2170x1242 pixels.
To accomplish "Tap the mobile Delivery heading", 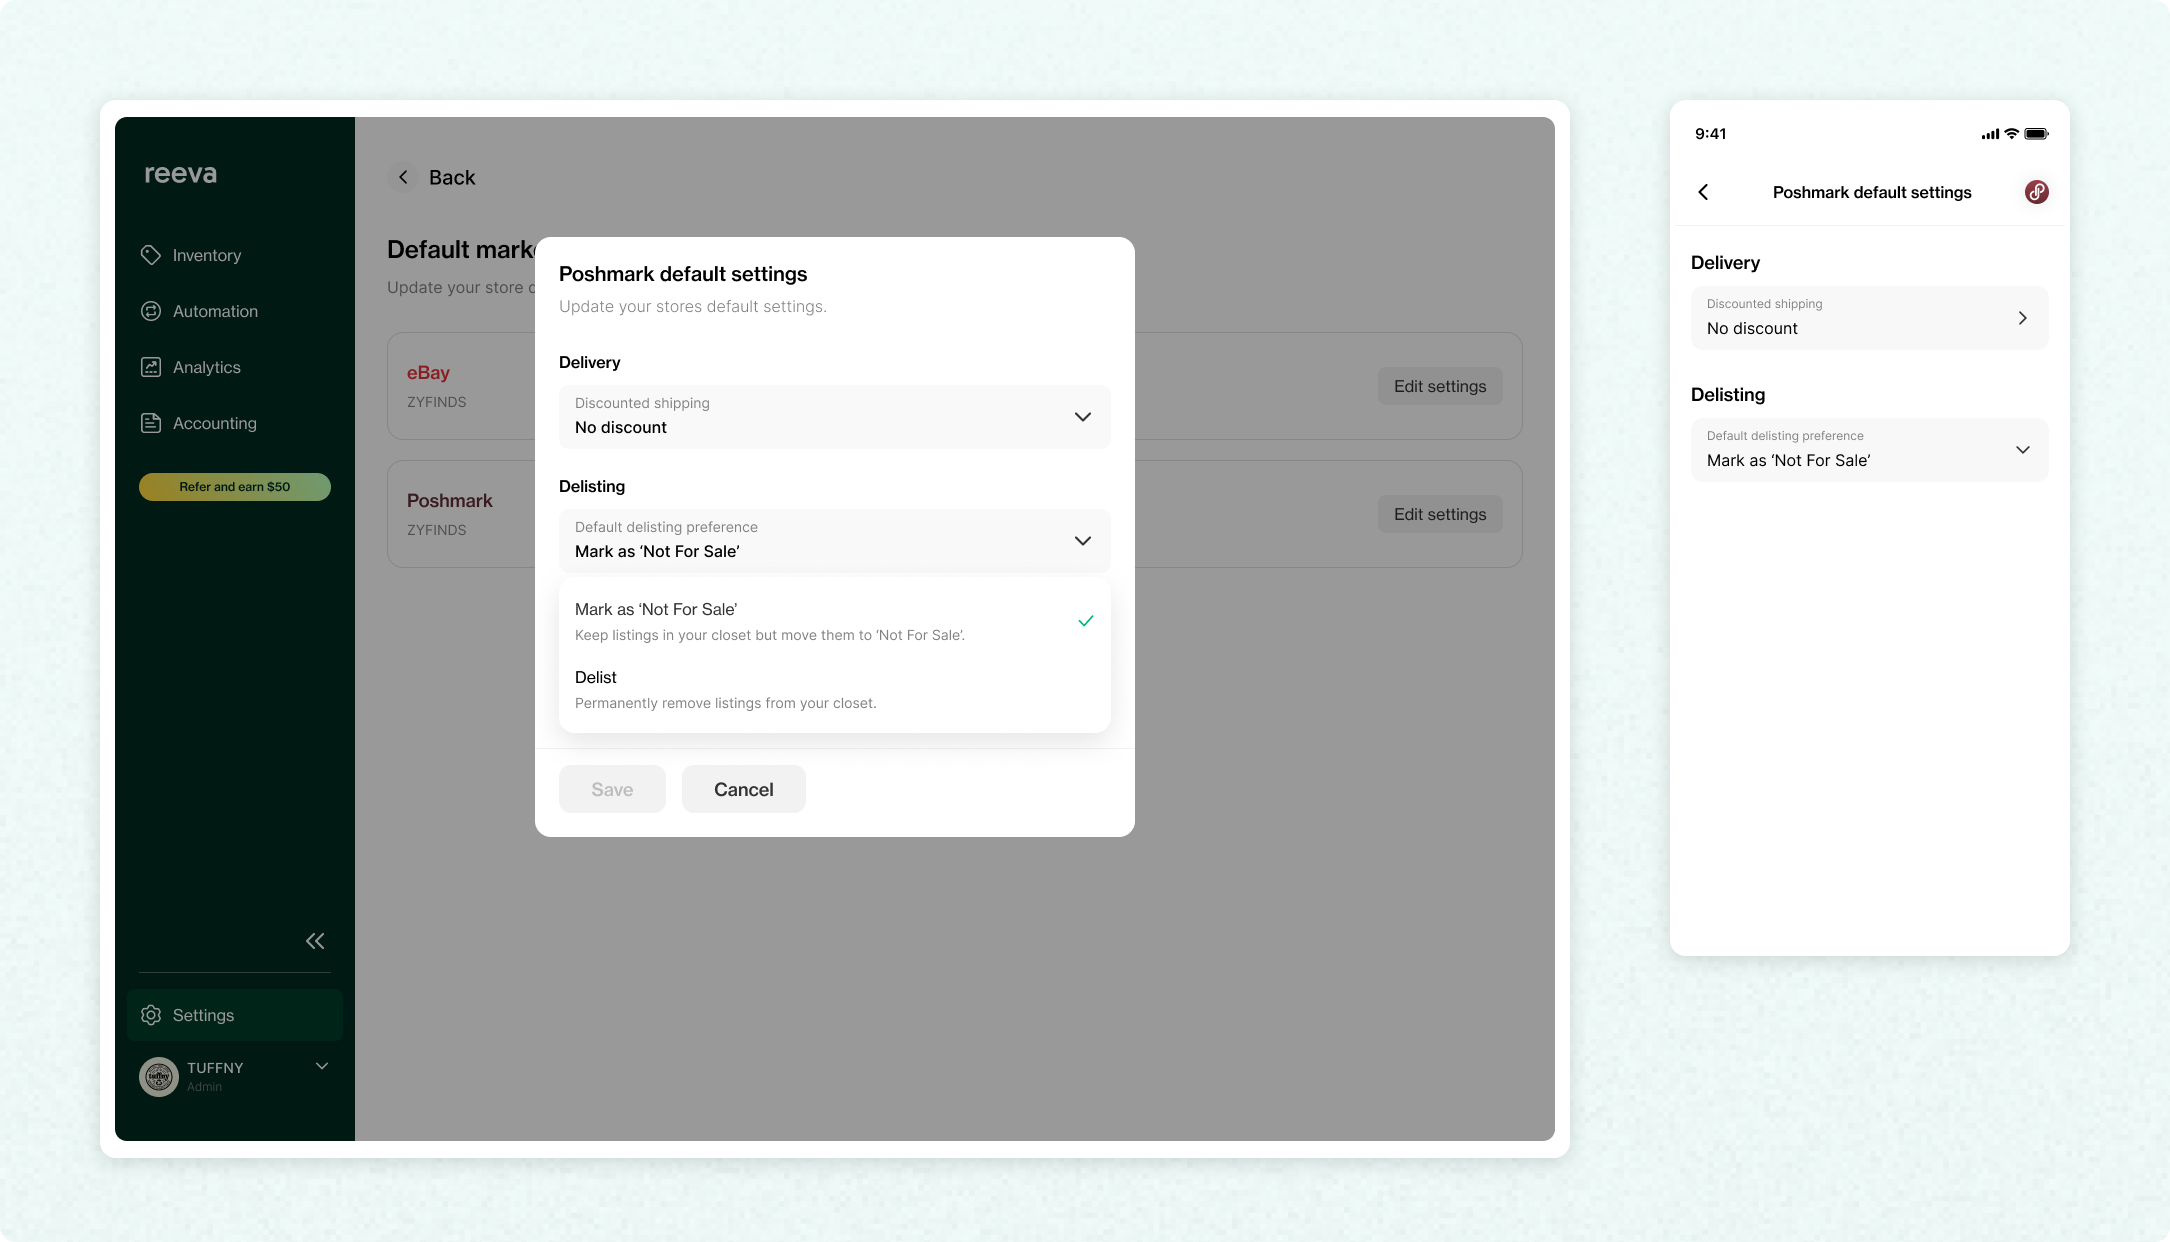I will click(1726, 263).
